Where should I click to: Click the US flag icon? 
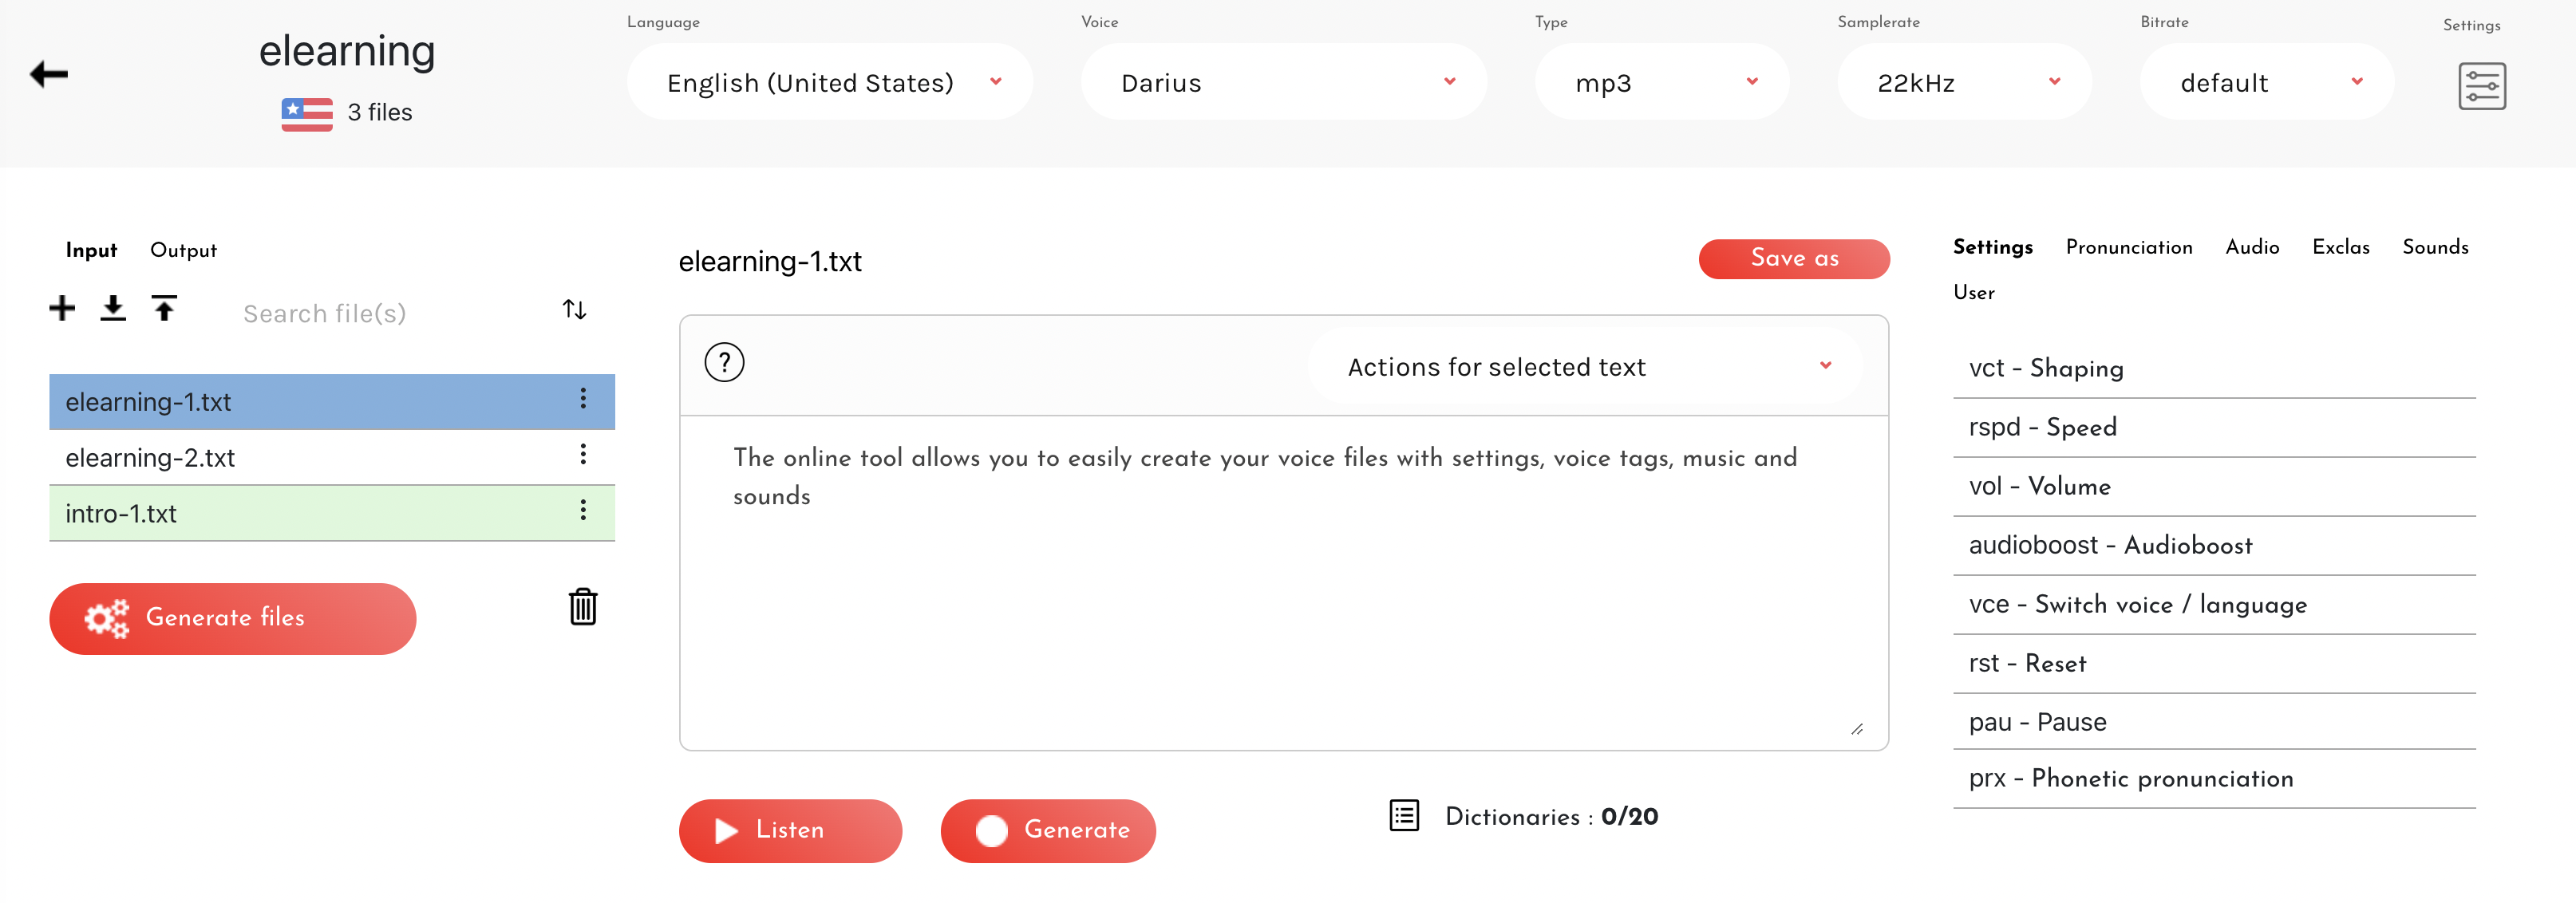(x=307, y=114)
